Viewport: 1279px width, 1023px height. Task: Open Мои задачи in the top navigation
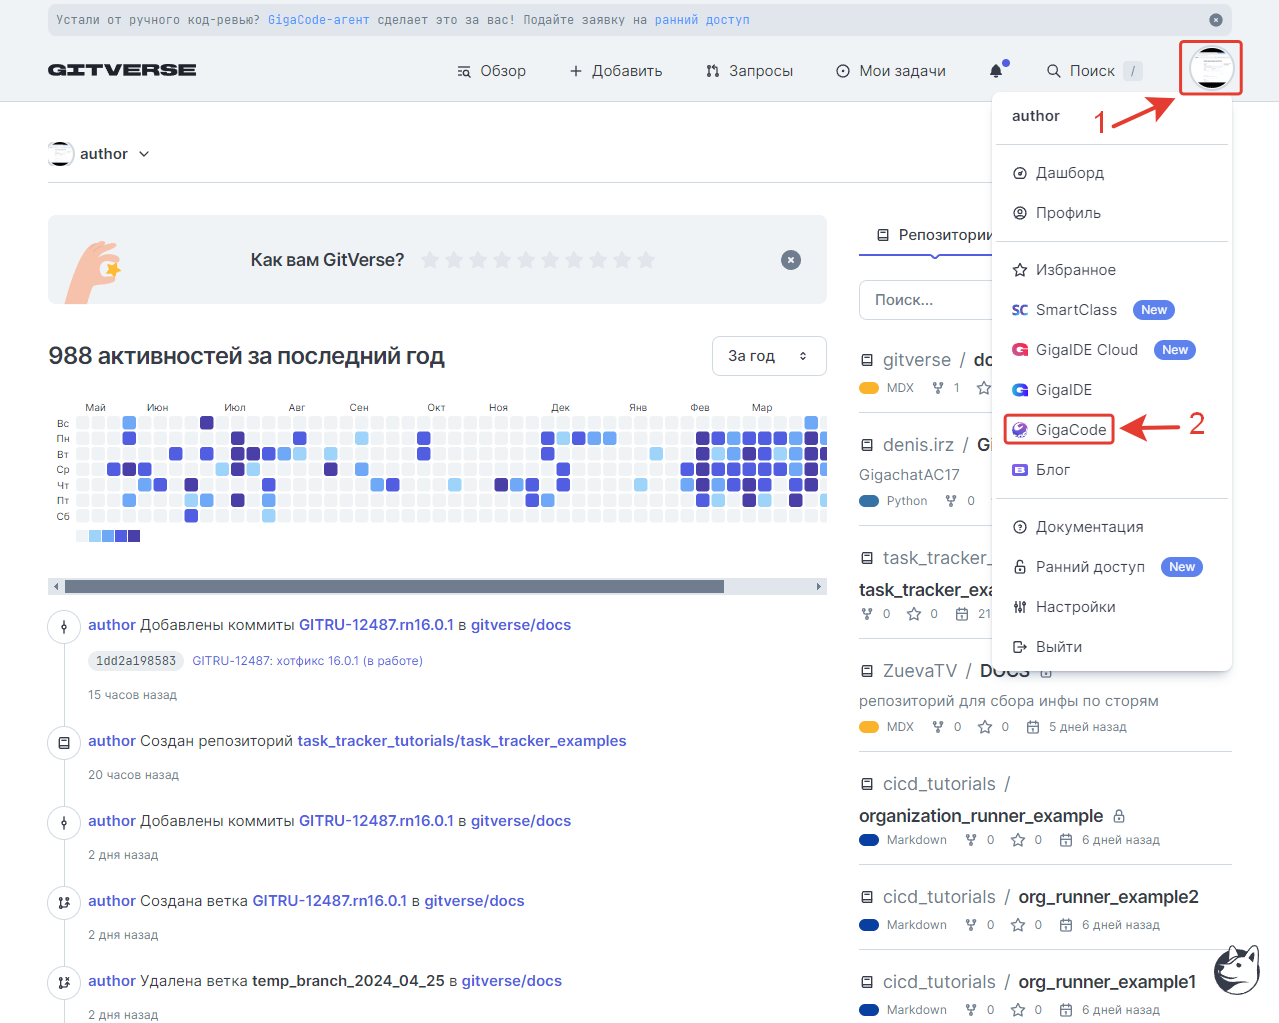[891, 71]
